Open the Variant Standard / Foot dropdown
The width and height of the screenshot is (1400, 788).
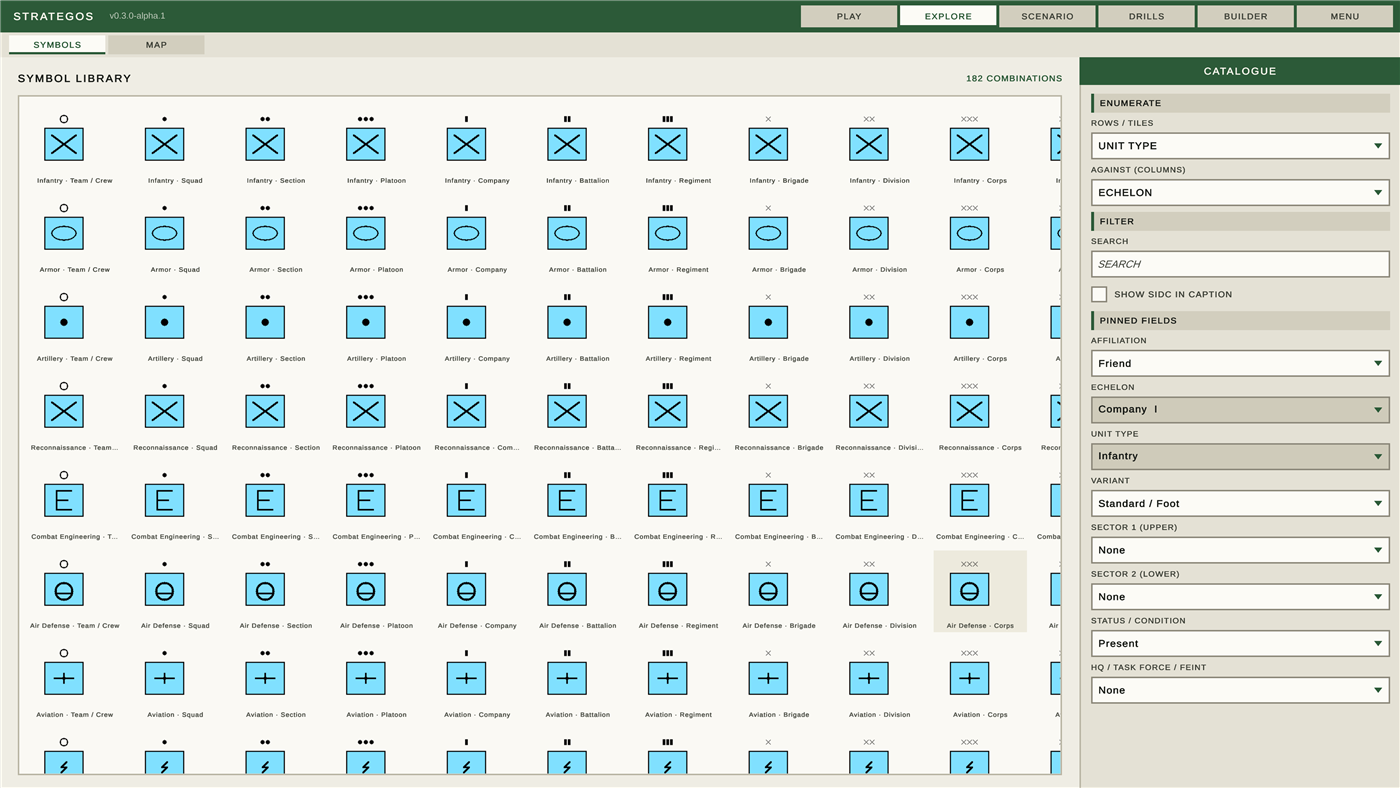point(1240,503)
